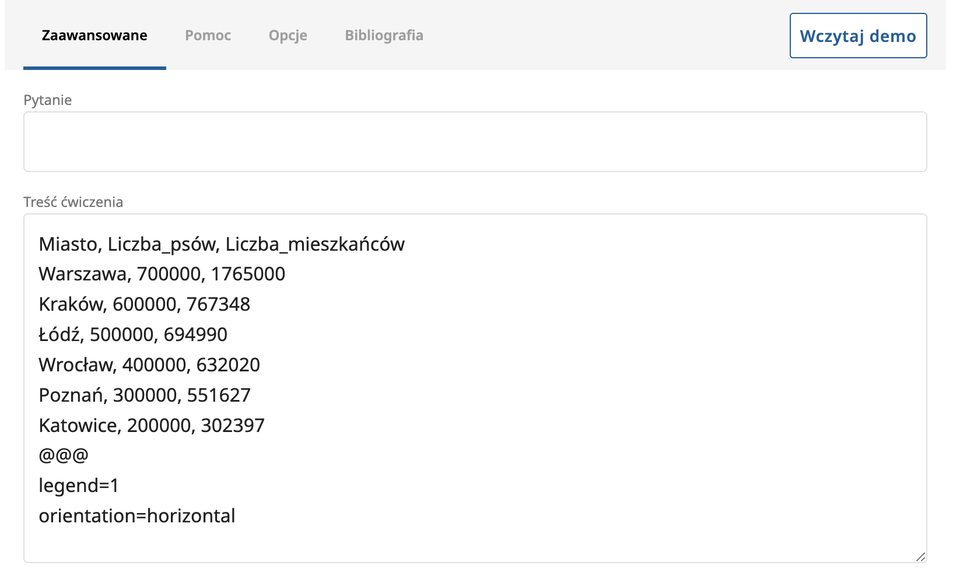Click the orientation=horizontal setting line

137,516
